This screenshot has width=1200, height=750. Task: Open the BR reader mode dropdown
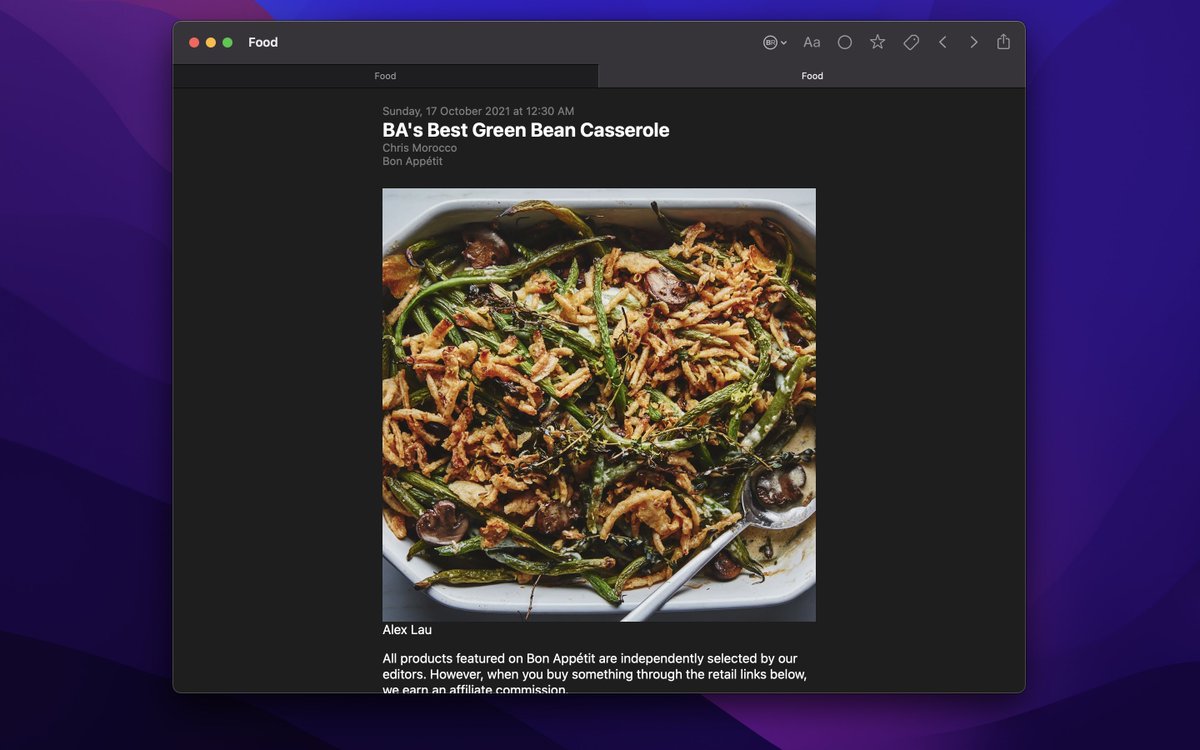(x=774, y=42)
